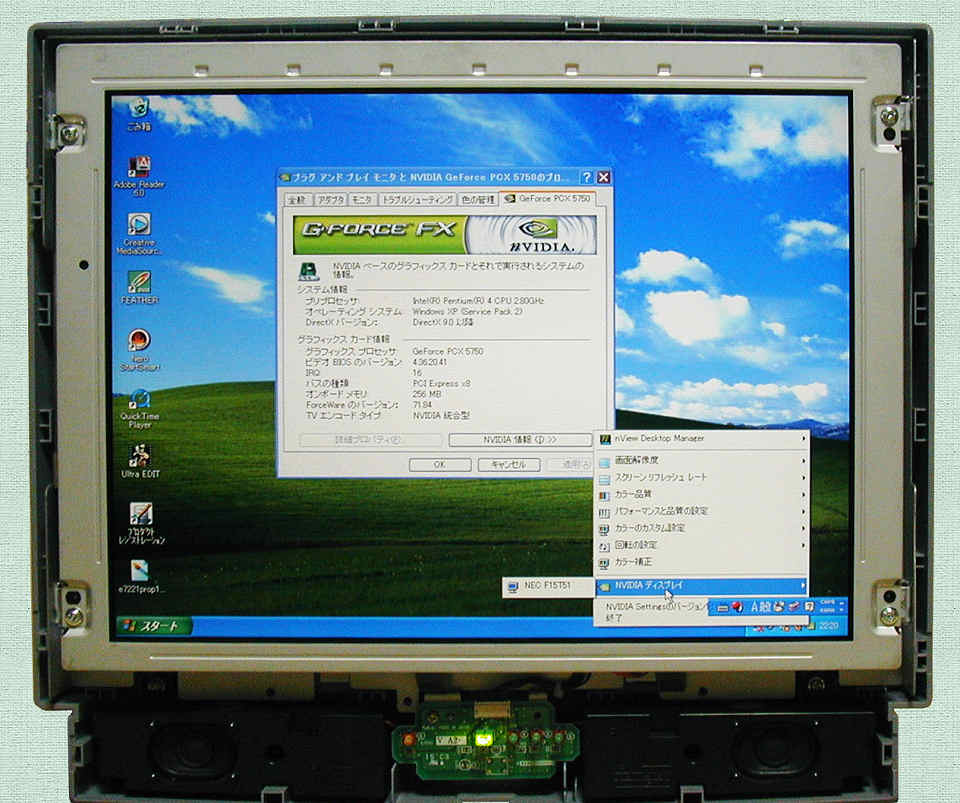Click the dialog title bar '?' help button
Screen dimensions: 960x803
click(x=587, y=177)
